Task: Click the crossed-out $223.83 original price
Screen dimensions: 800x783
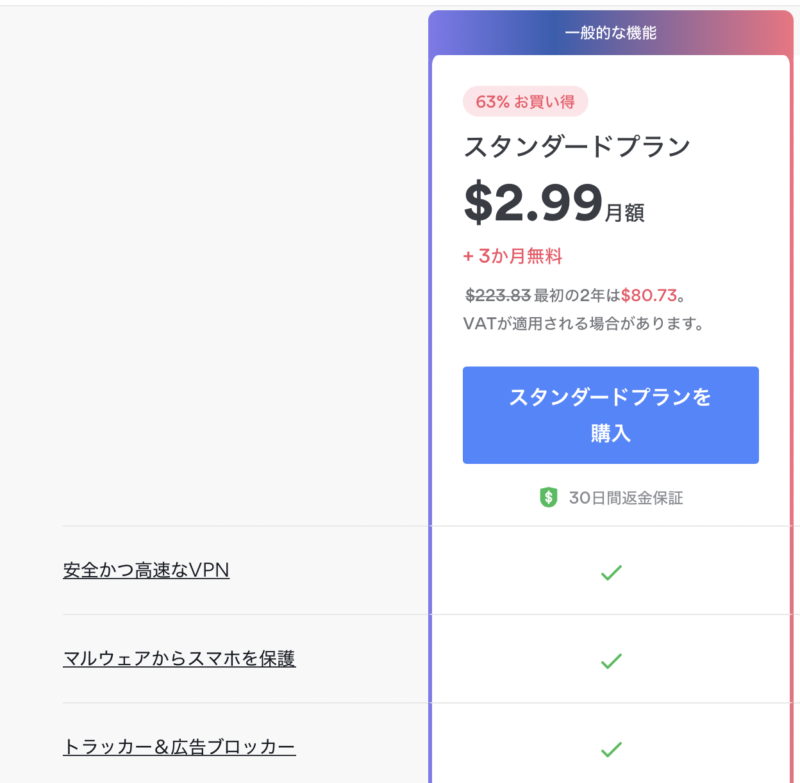Action: click(x=498, y=295)
